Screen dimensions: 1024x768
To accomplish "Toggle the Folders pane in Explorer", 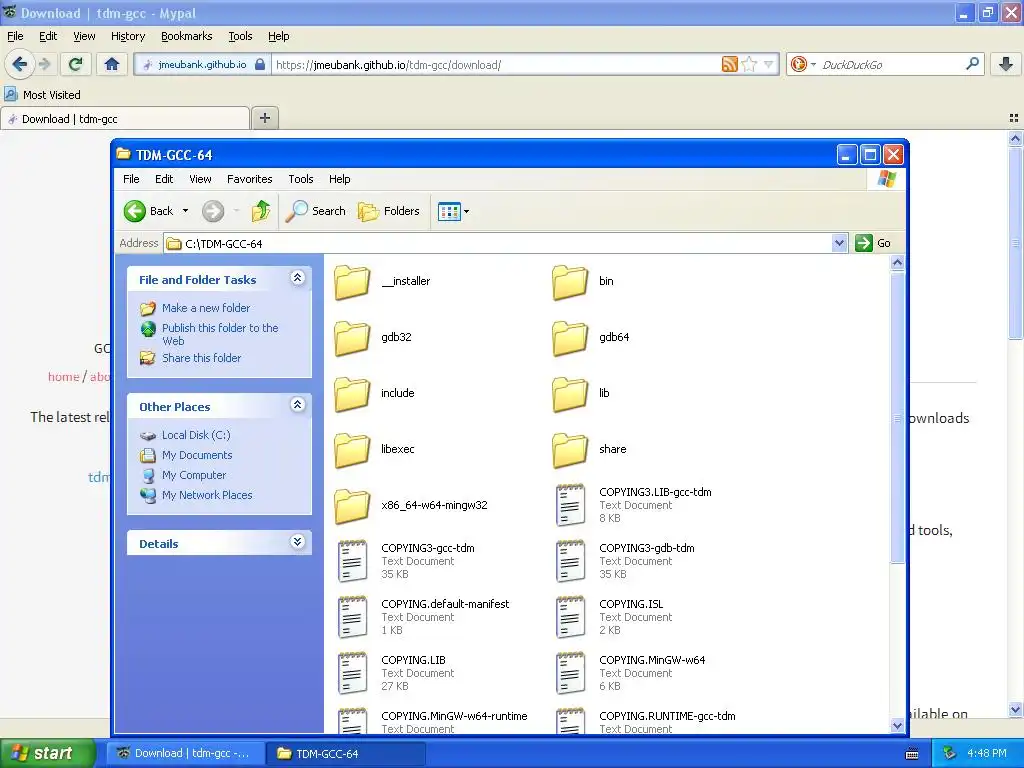I will click(389, 211).
